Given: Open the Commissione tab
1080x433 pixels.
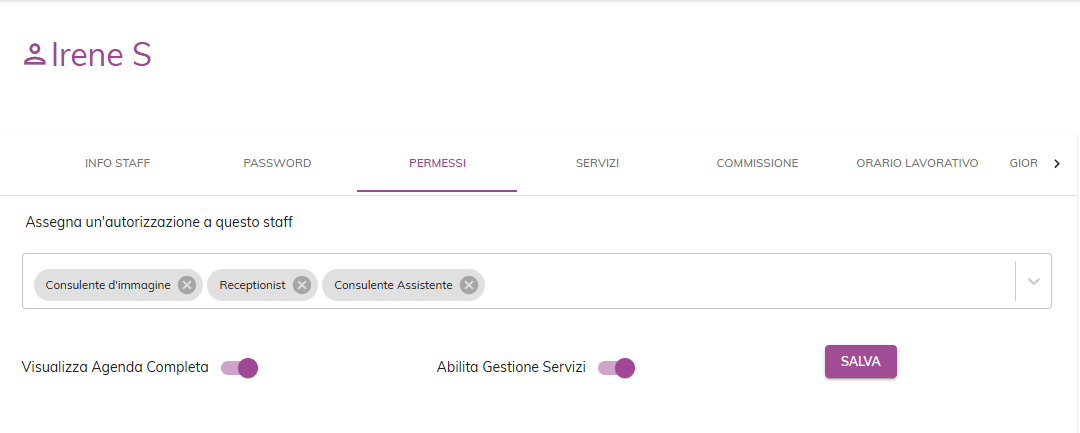Looking at the screenshot, I should pos(757,163).
